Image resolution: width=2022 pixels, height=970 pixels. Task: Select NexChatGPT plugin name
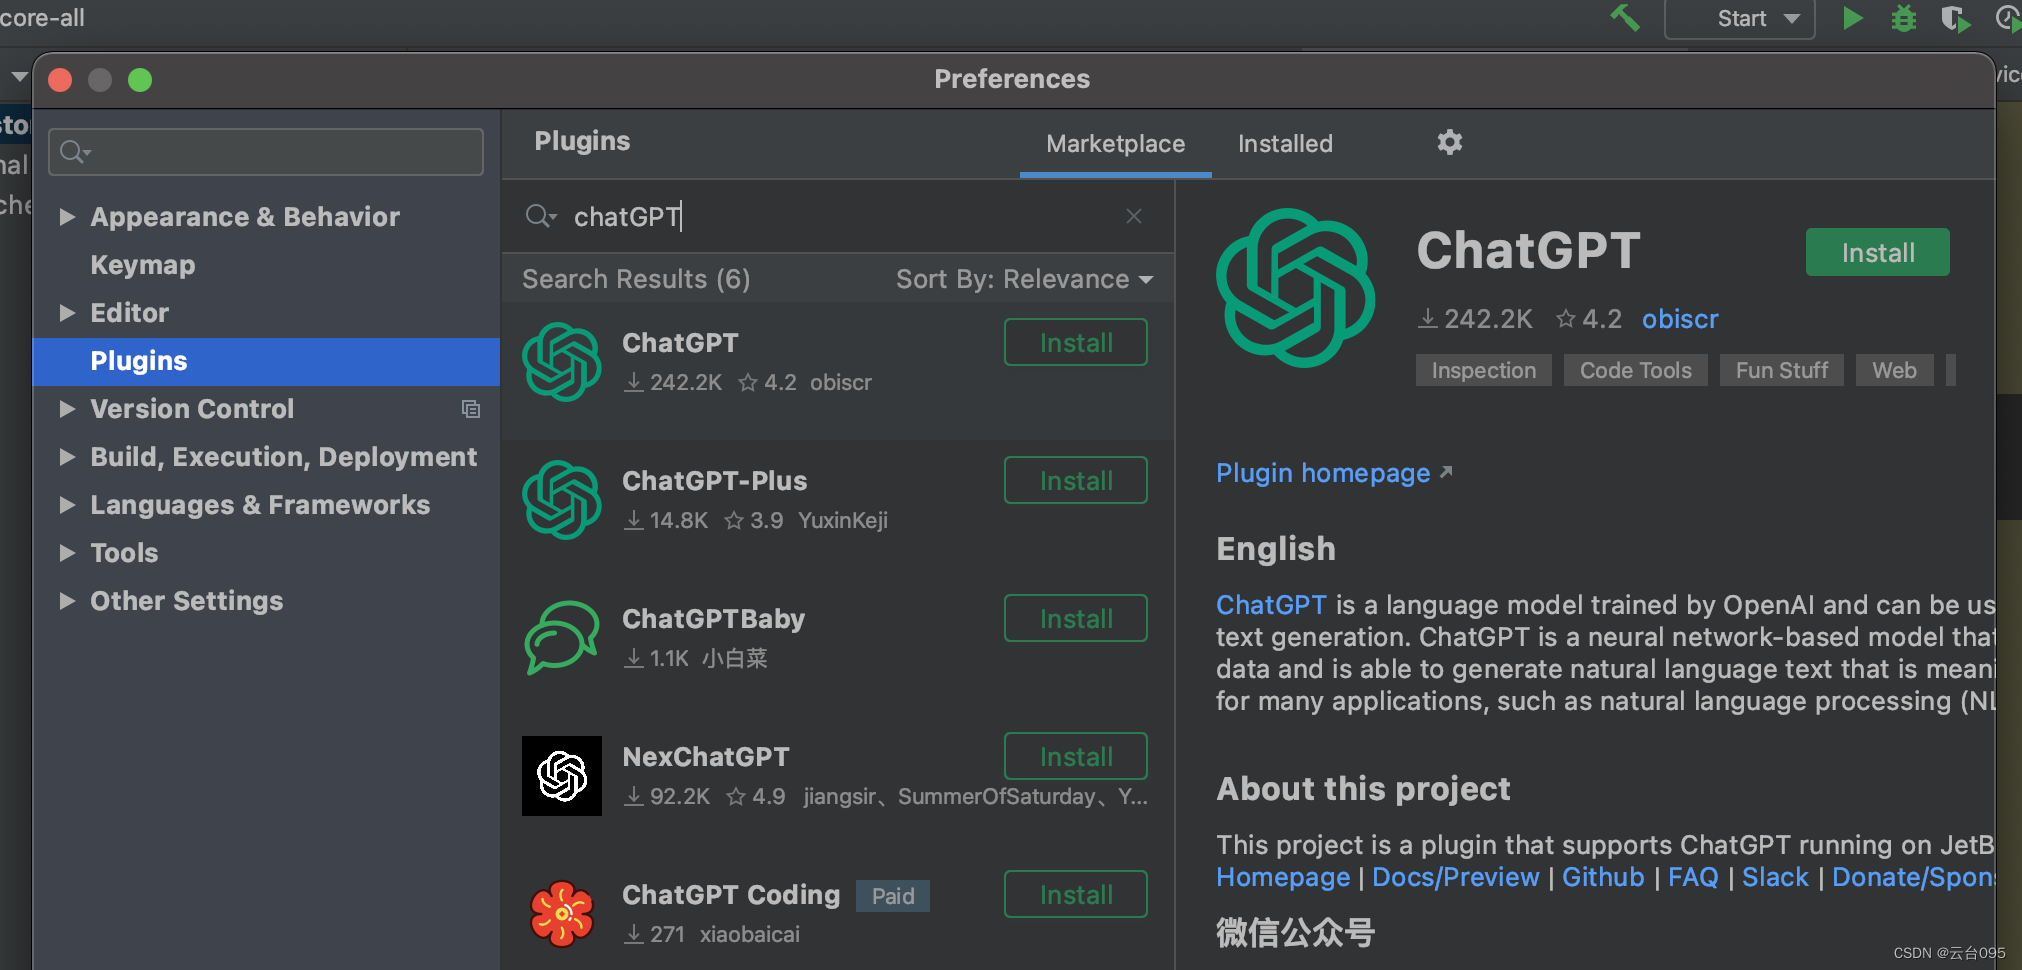tap(705, 757)
